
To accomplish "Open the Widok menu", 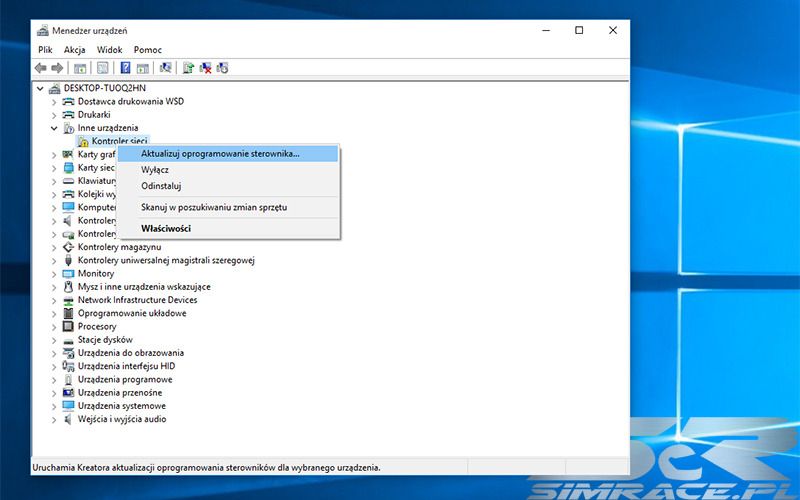I will (109, 49).
